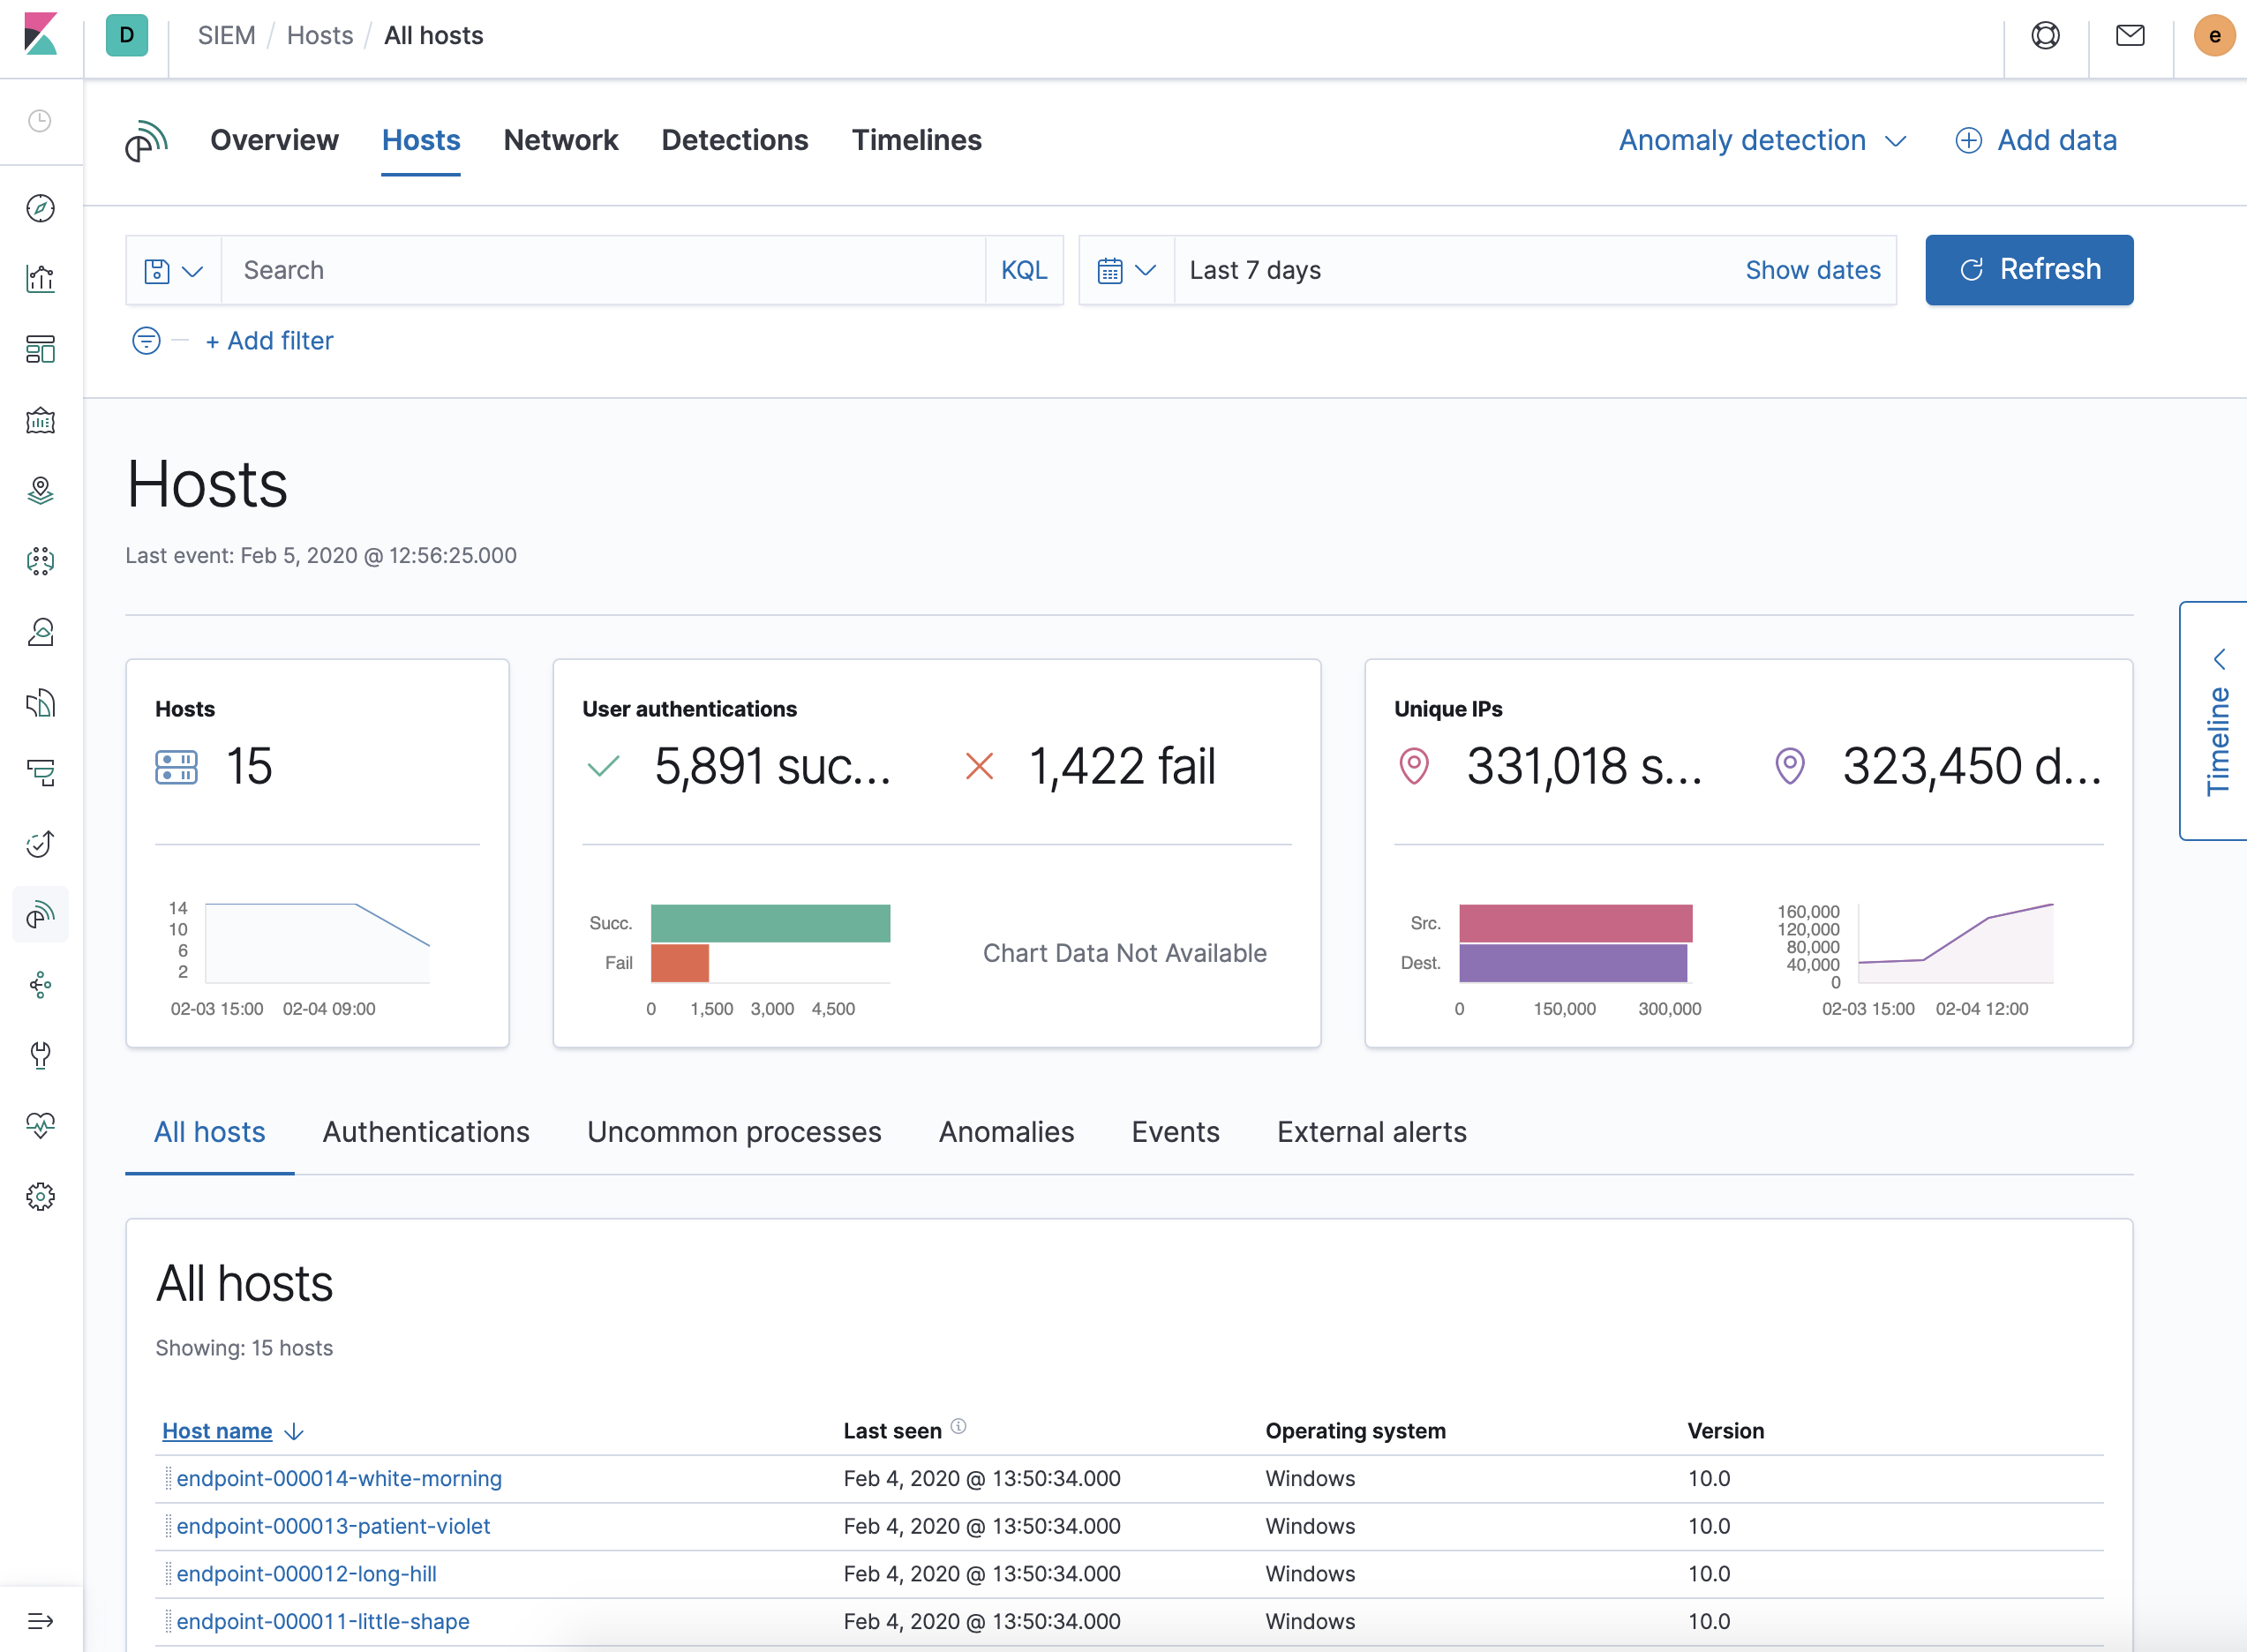Open Management gear icon in sidebar
The image size is (2247, 1652).
(40, 1196)
